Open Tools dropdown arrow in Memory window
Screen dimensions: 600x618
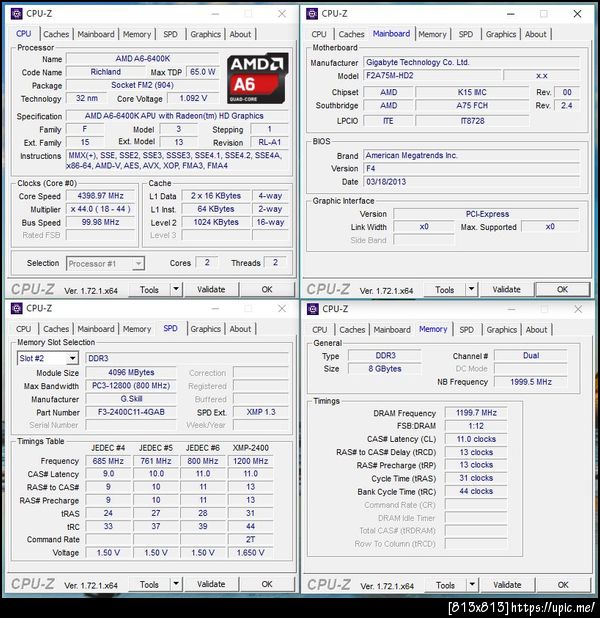point(472,584)
